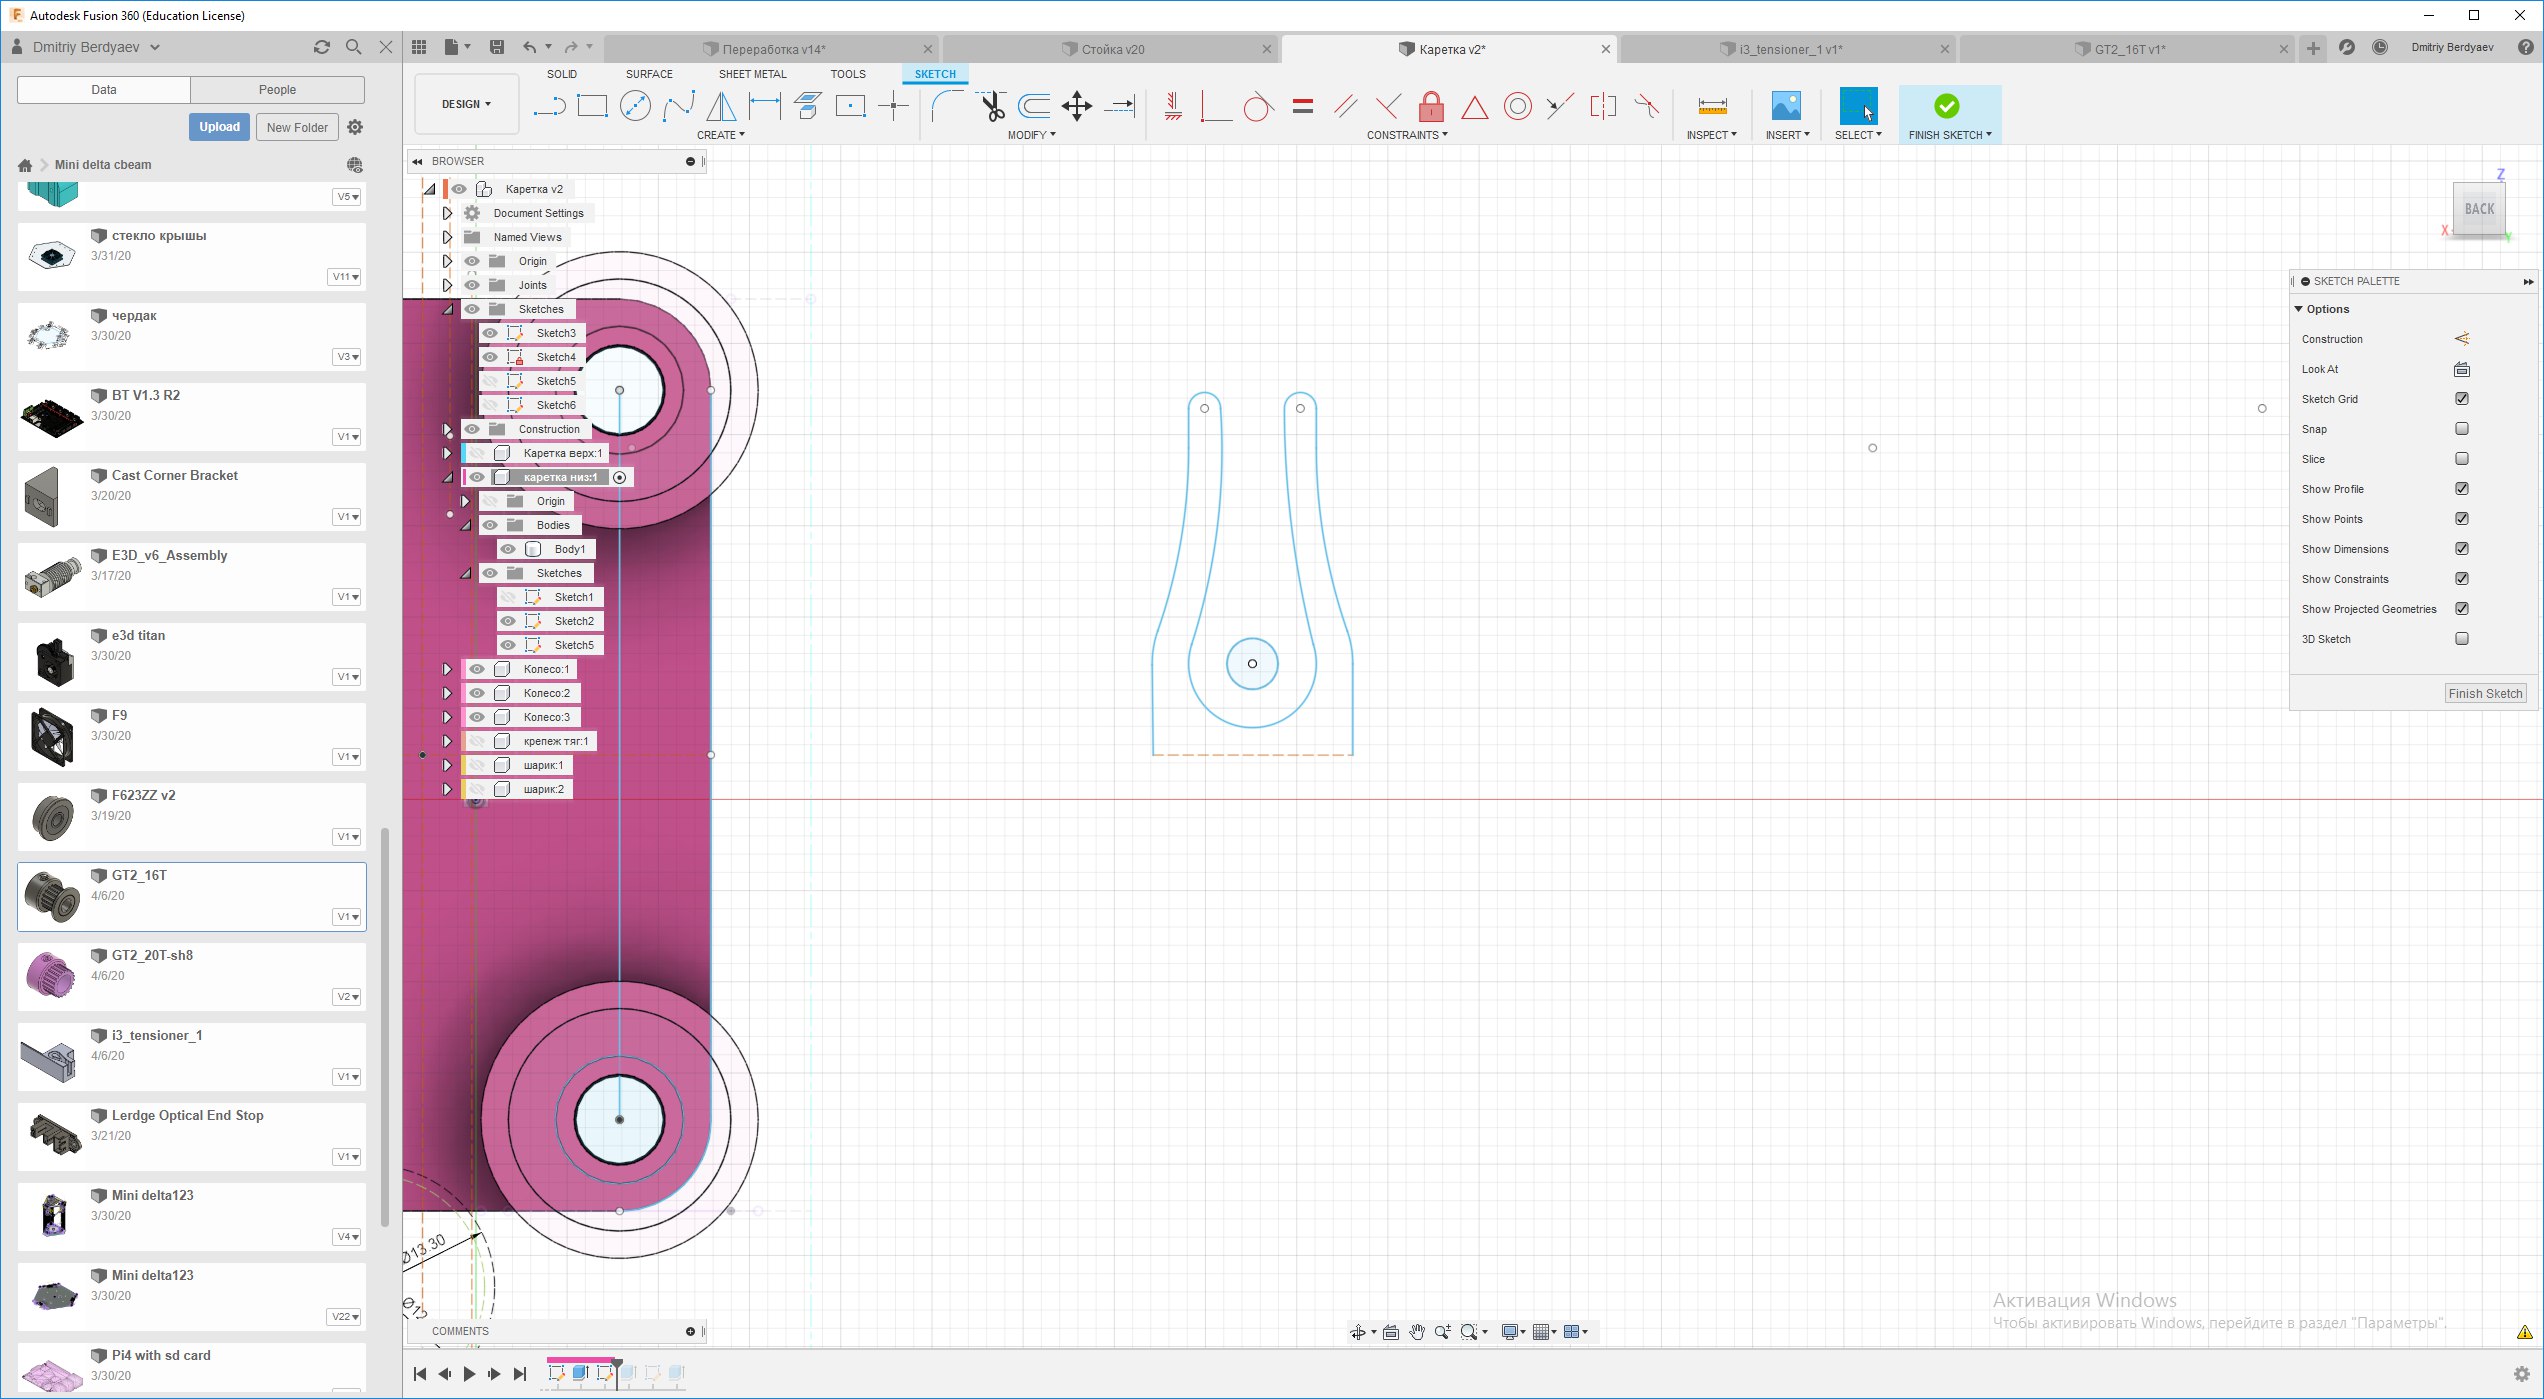
Task: Switch to the SHEET METAL tab
Action: click(752, 74)
